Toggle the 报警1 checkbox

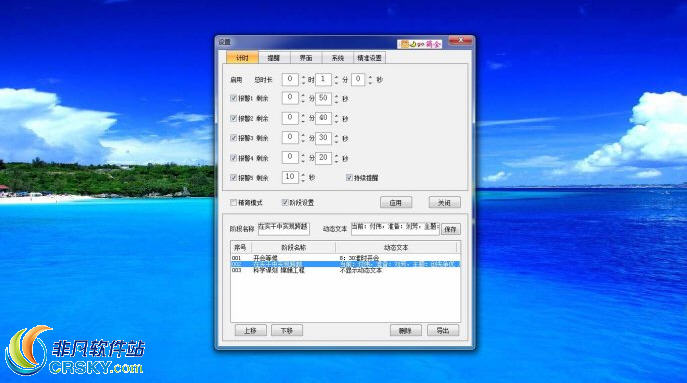(x=234, y=99)
